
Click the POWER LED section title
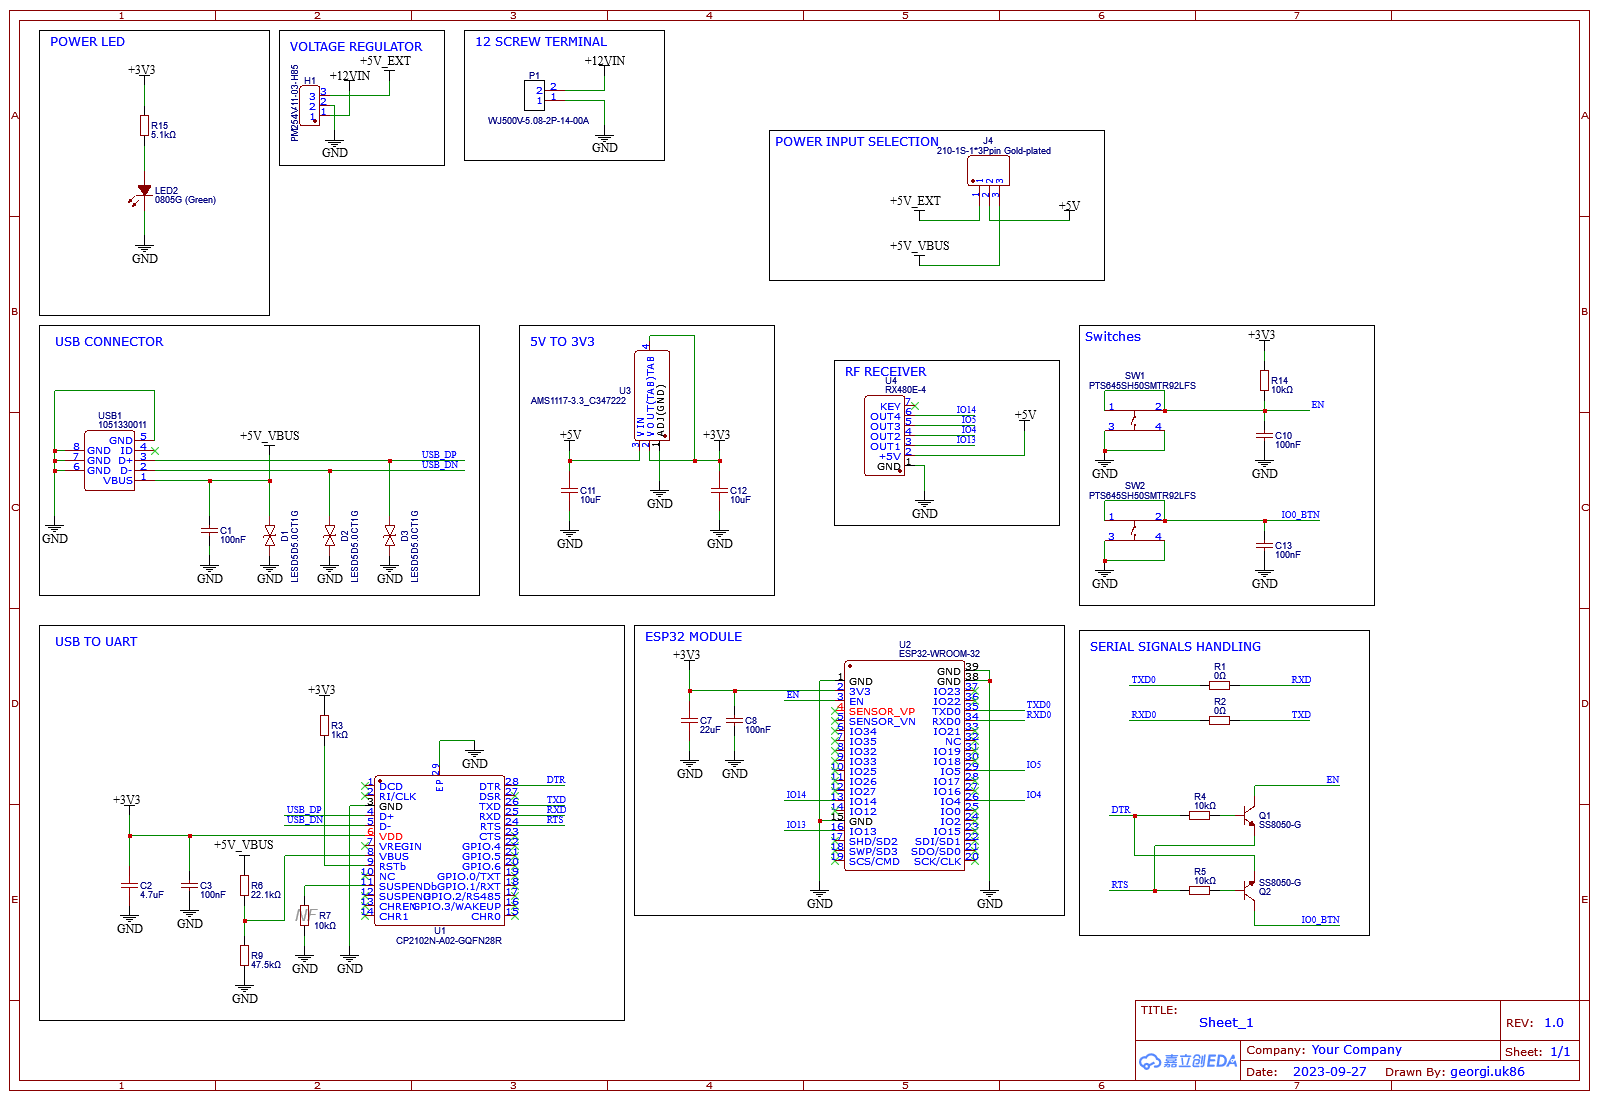pos(87,42)
